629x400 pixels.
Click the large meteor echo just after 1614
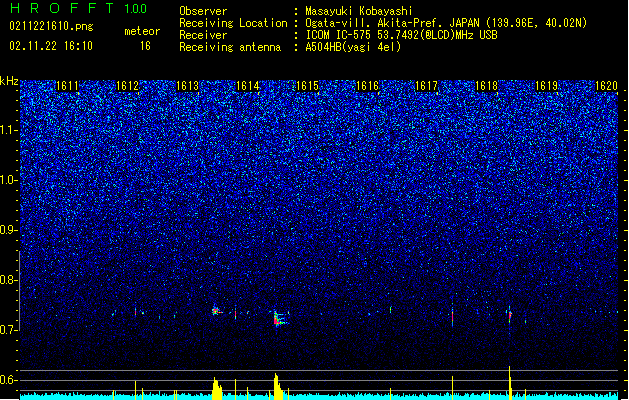tap(279, 319)
